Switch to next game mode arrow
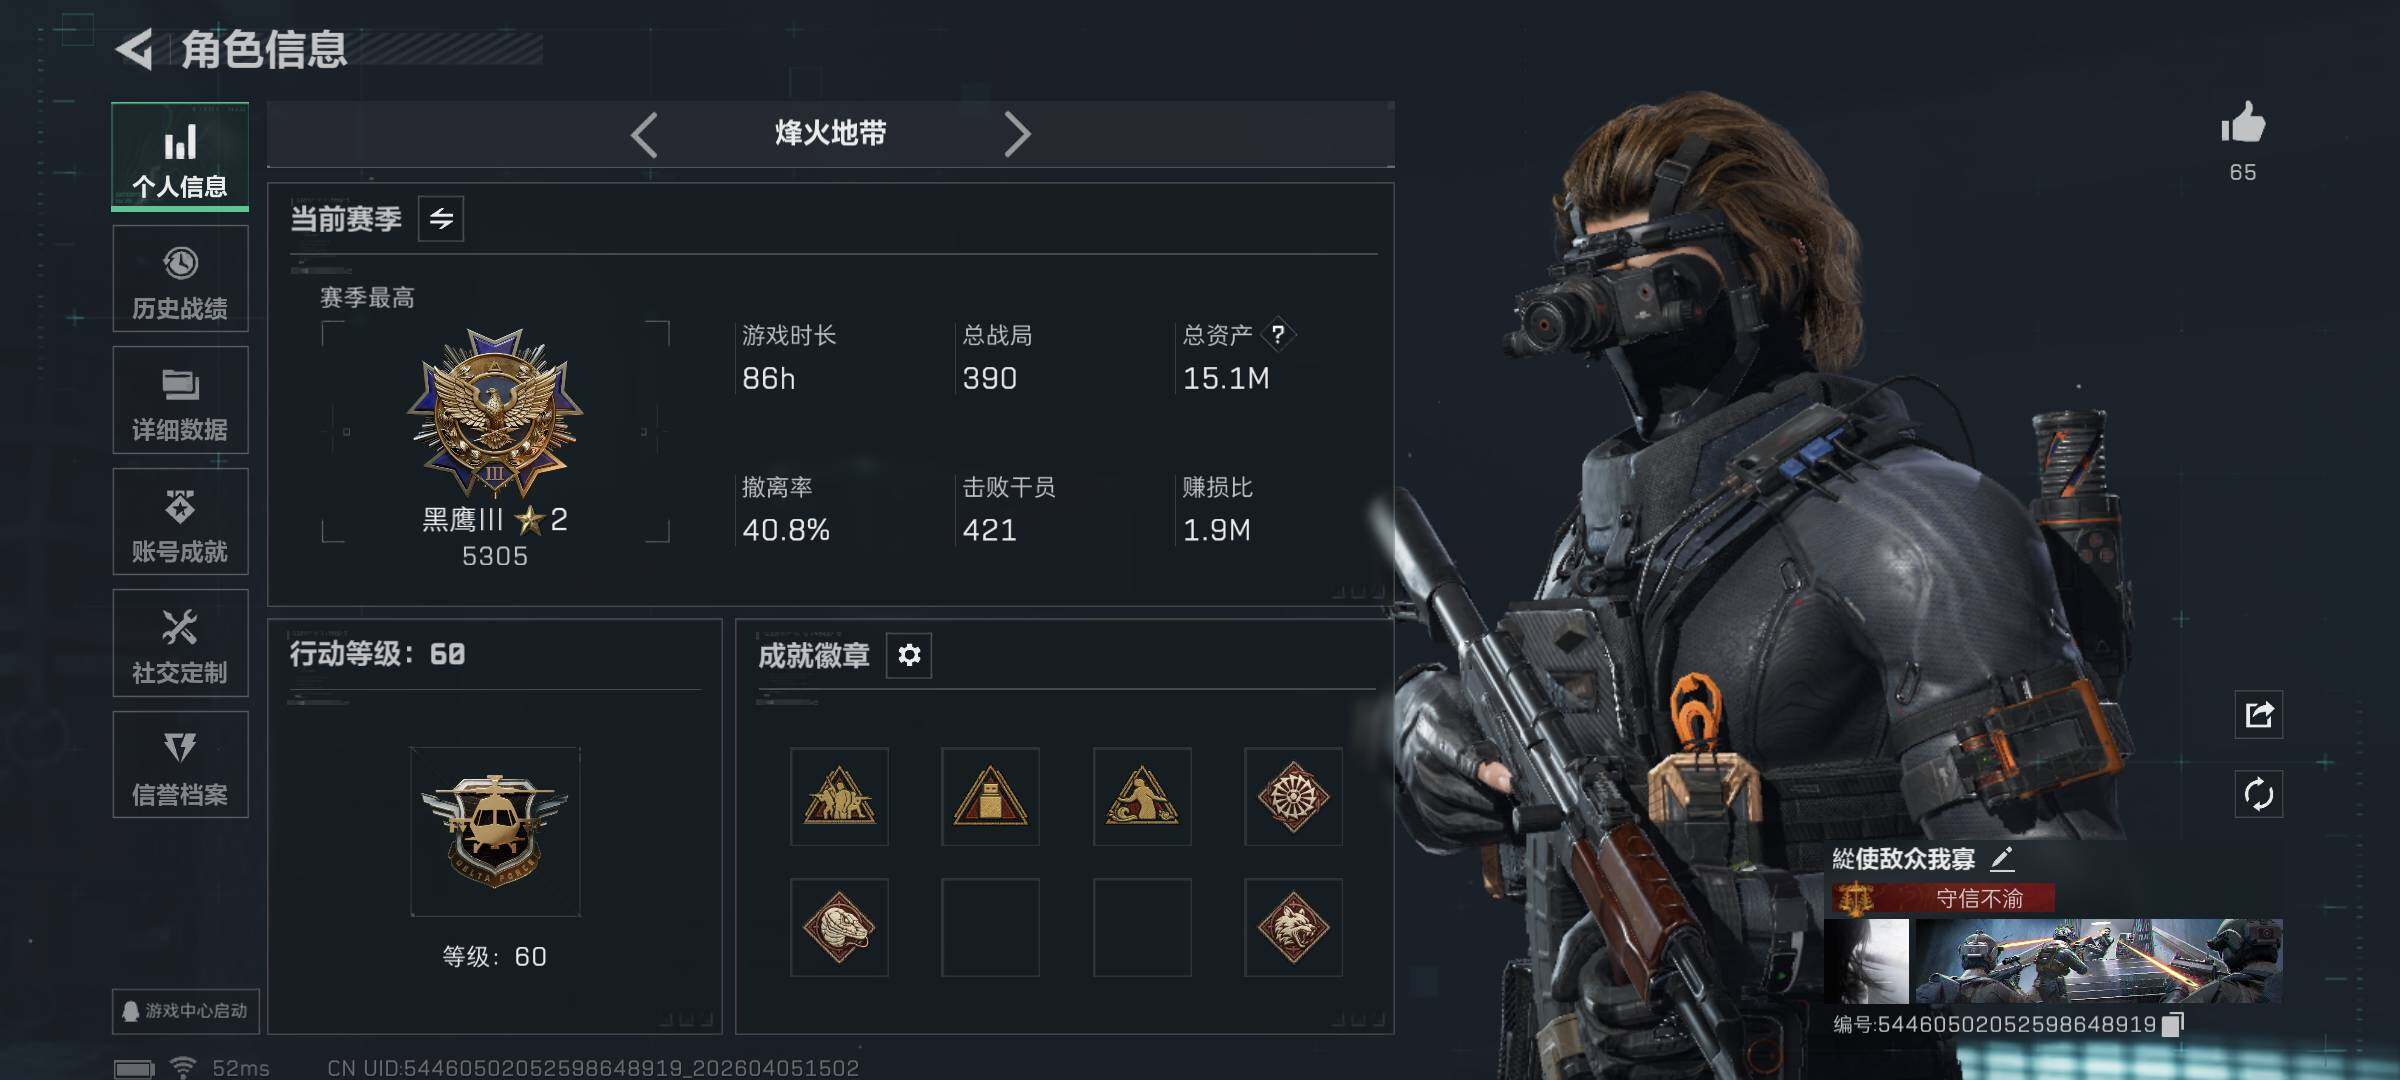This screenshot has height=1080, width=2400. (1017, 134)
